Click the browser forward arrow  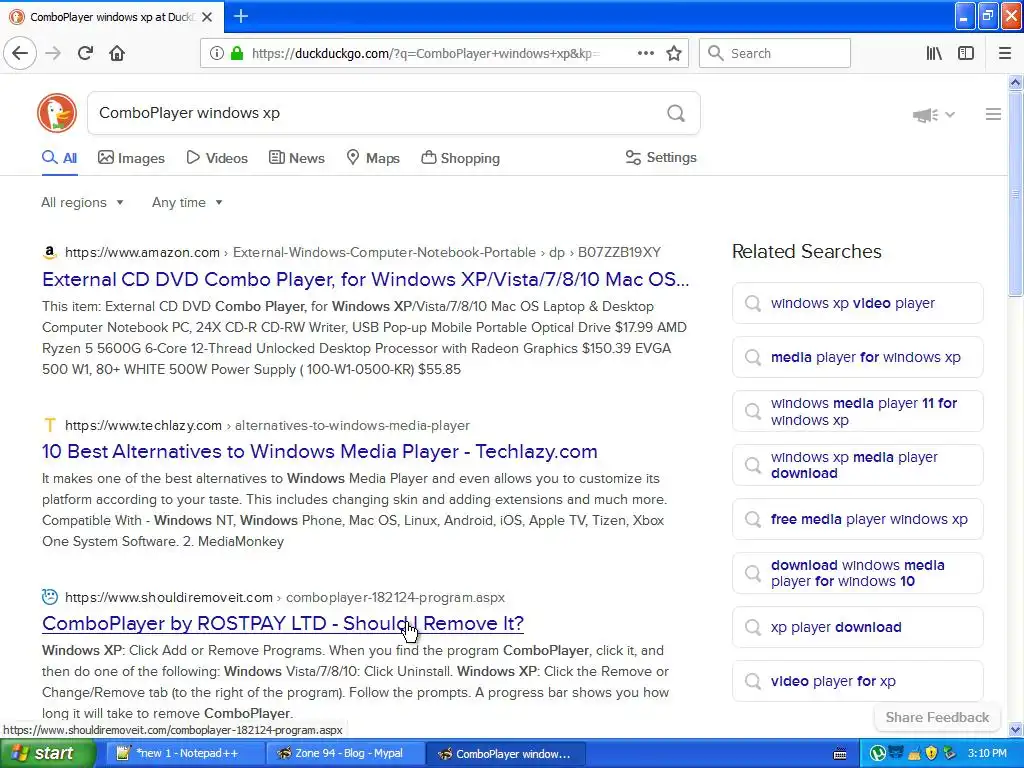[x=53, y=53]
